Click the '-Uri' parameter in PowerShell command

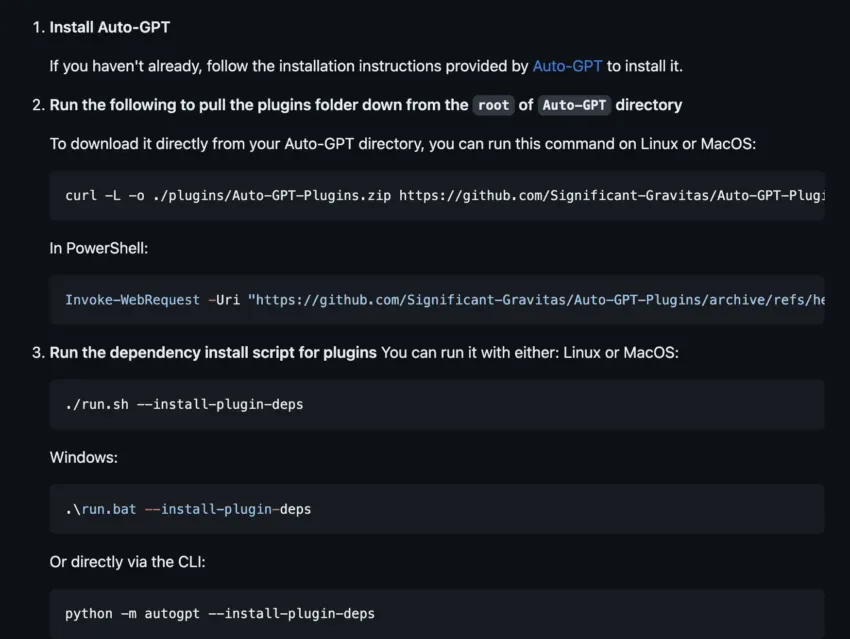pos(224,300)
